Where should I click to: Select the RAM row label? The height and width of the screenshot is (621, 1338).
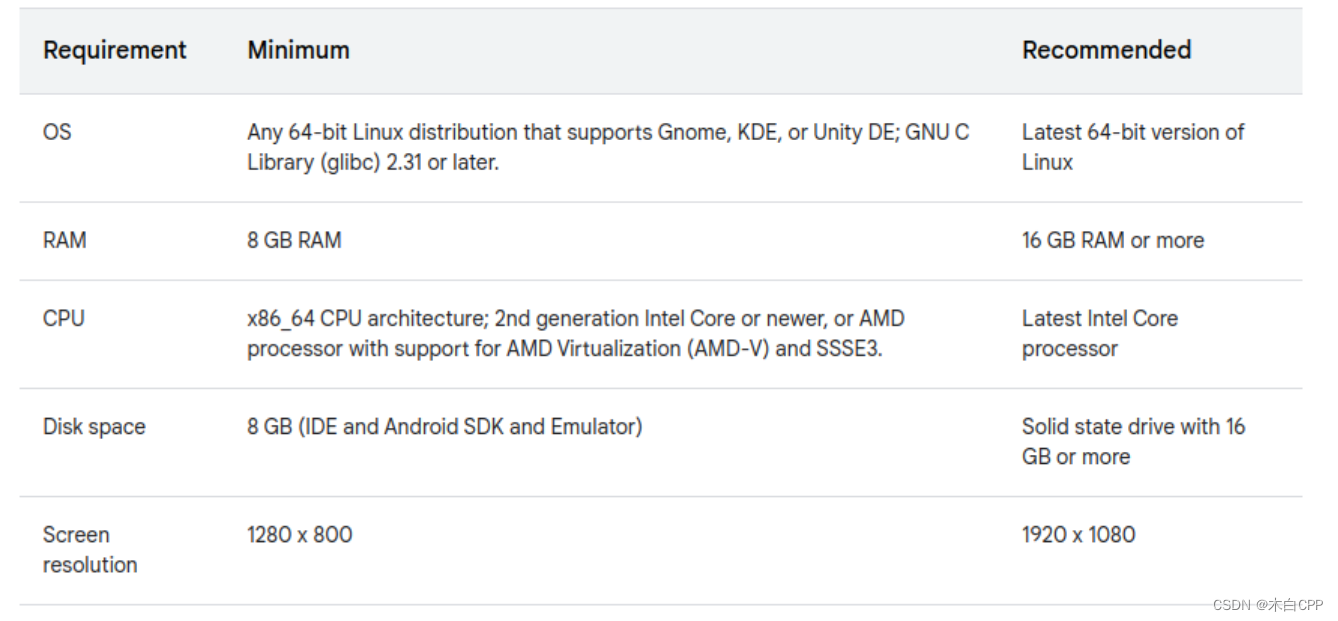point(64,240)
